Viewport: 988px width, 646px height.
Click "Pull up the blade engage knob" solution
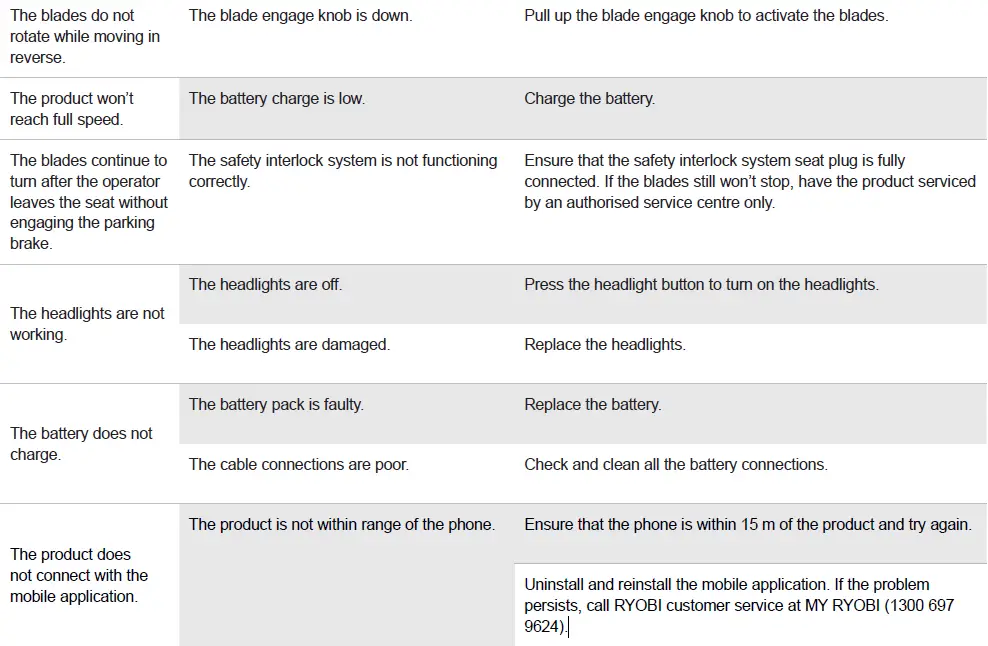(705, 16)
